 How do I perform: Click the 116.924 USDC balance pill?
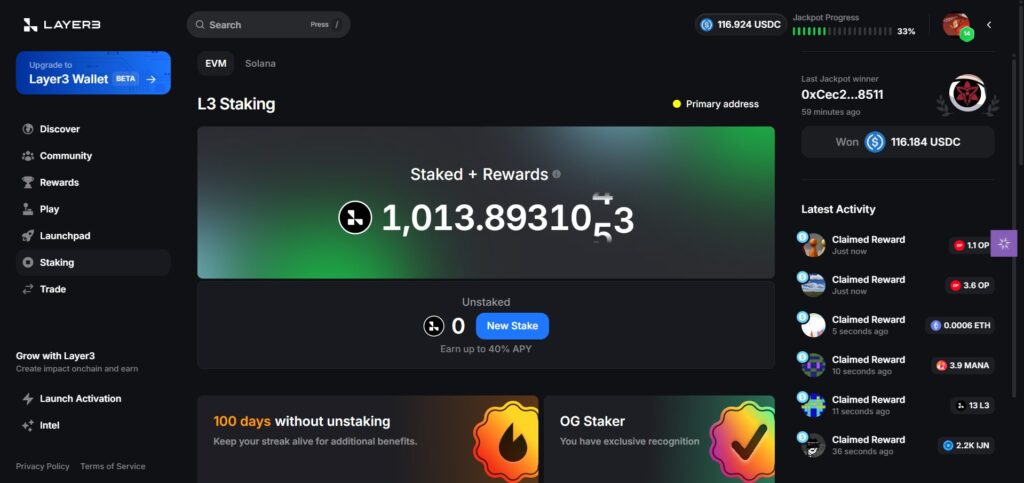(741, 25)
